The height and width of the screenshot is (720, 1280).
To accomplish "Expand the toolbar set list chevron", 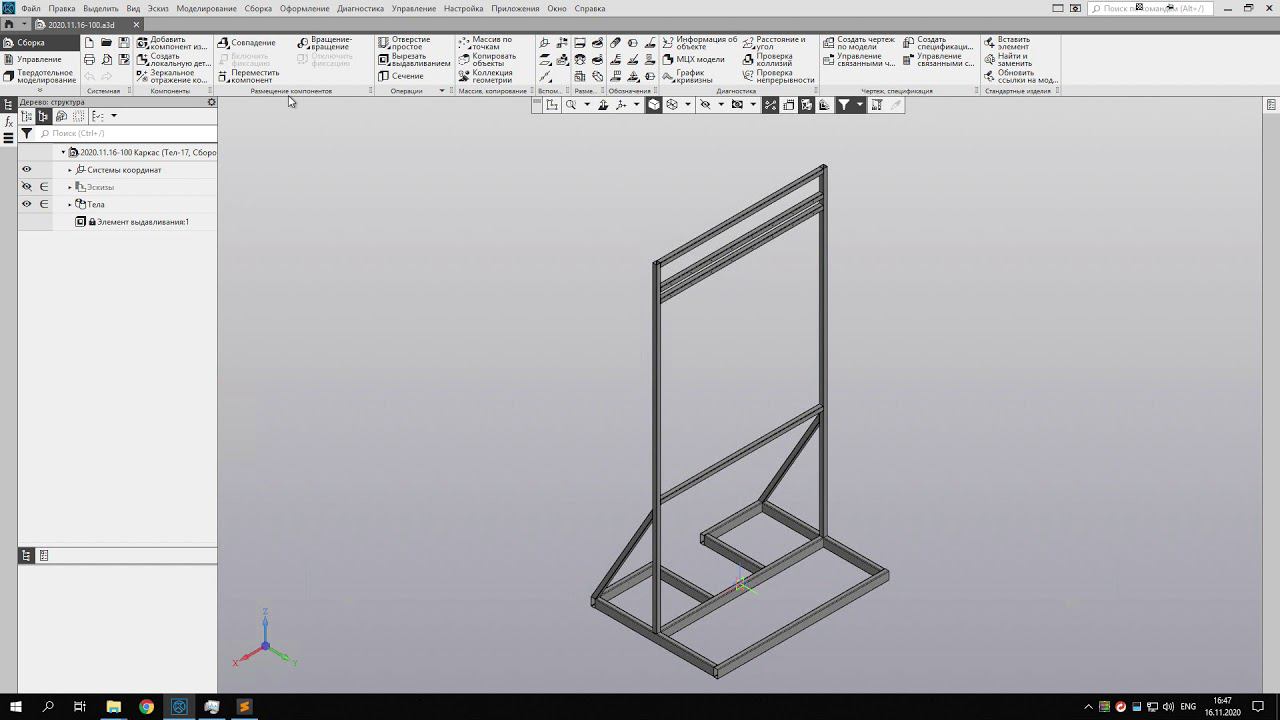I will pos(40,90).
